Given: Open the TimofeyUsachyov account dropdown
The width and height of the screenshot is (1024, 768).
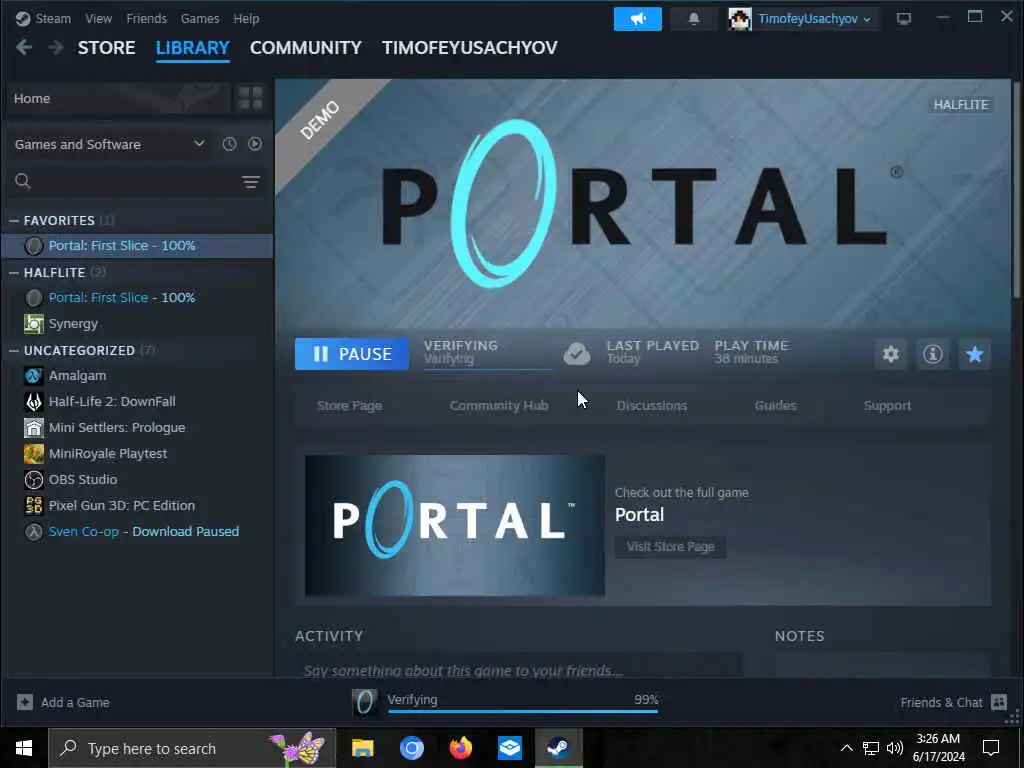Looking at the screenshot, I should click(814, 19).
